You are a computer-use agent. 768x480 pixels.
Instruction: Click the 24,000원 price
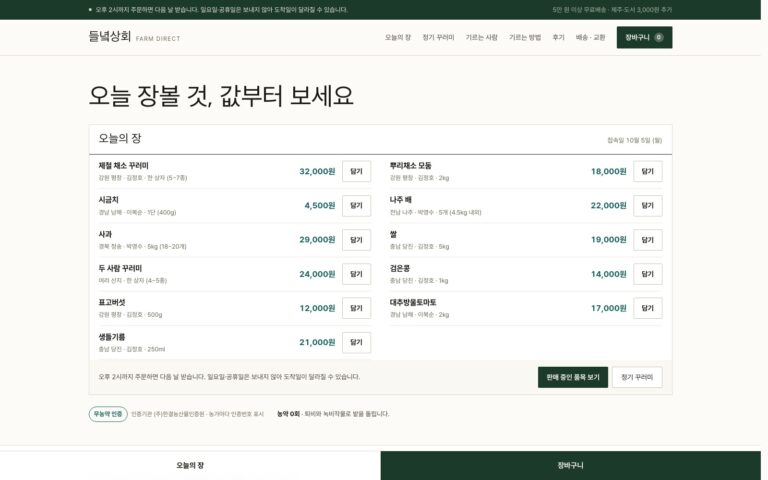(317, 274)
